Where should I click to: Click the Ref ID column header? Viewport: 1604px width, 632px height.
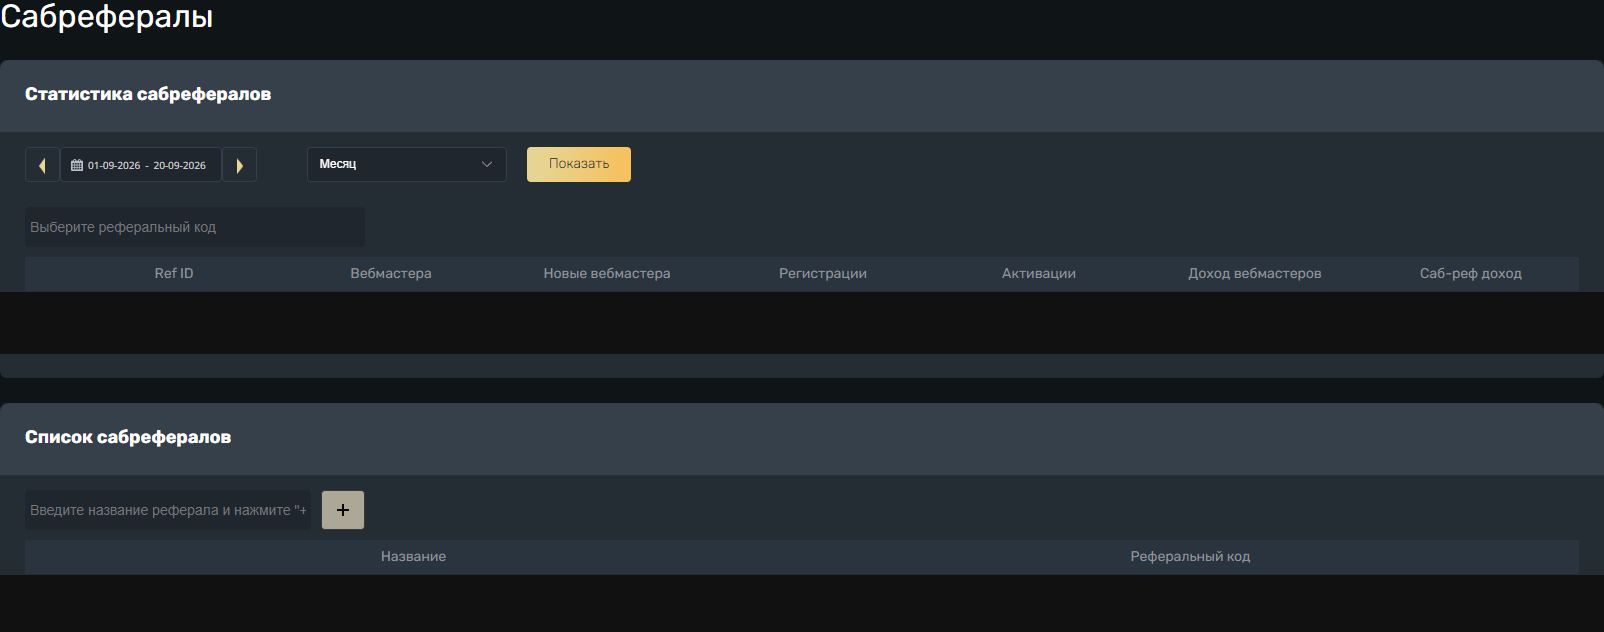[174, 274]
